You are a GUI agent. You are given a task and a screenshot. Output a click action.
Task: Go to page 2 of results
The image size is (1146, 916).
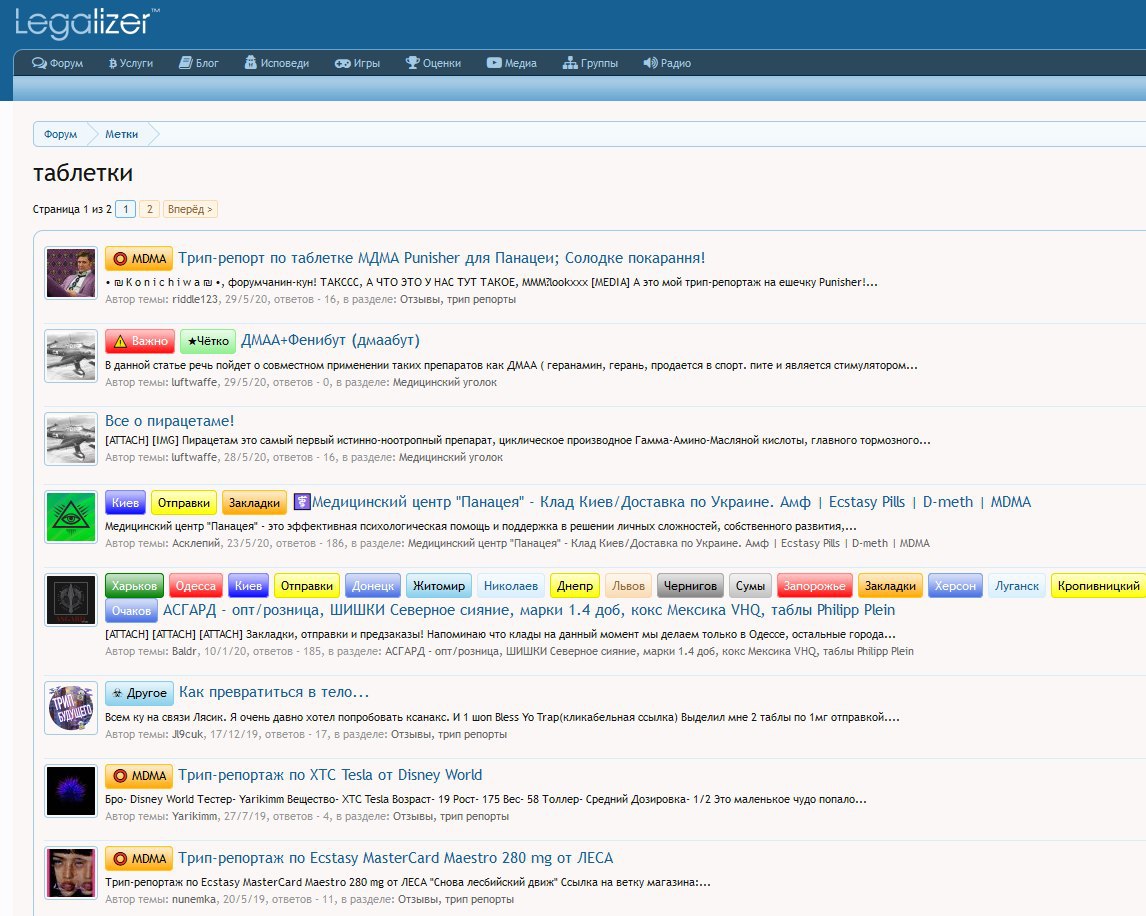tap(149, 209)
